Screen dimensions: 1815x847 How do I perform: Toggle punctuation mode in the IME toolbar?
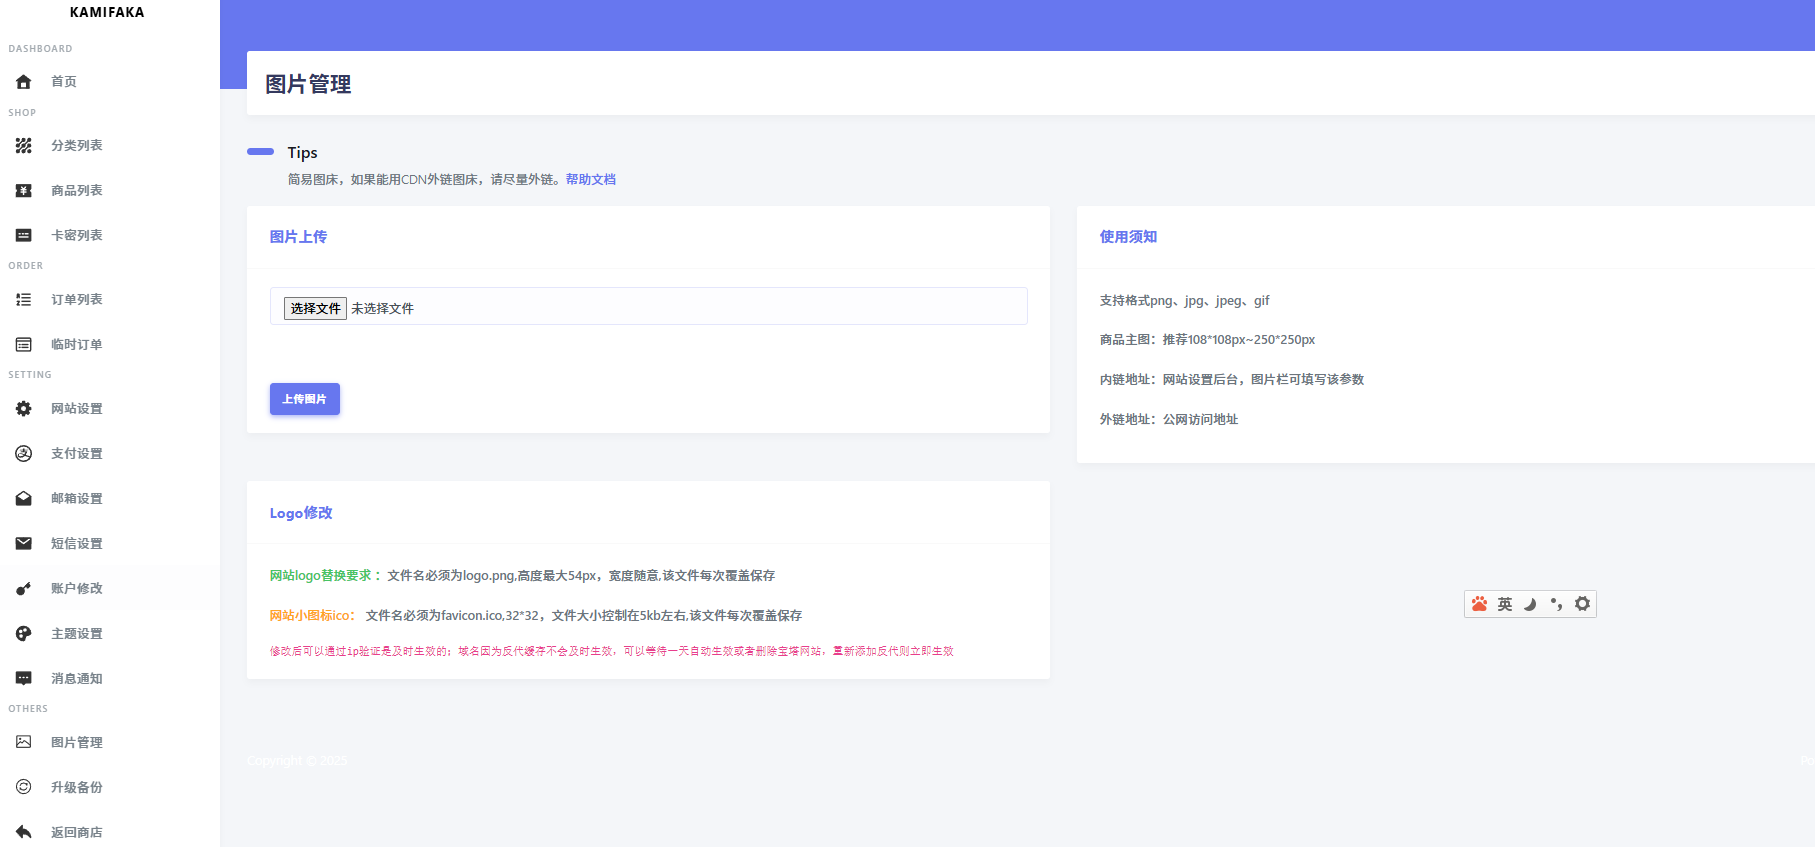pos(1556,604)
